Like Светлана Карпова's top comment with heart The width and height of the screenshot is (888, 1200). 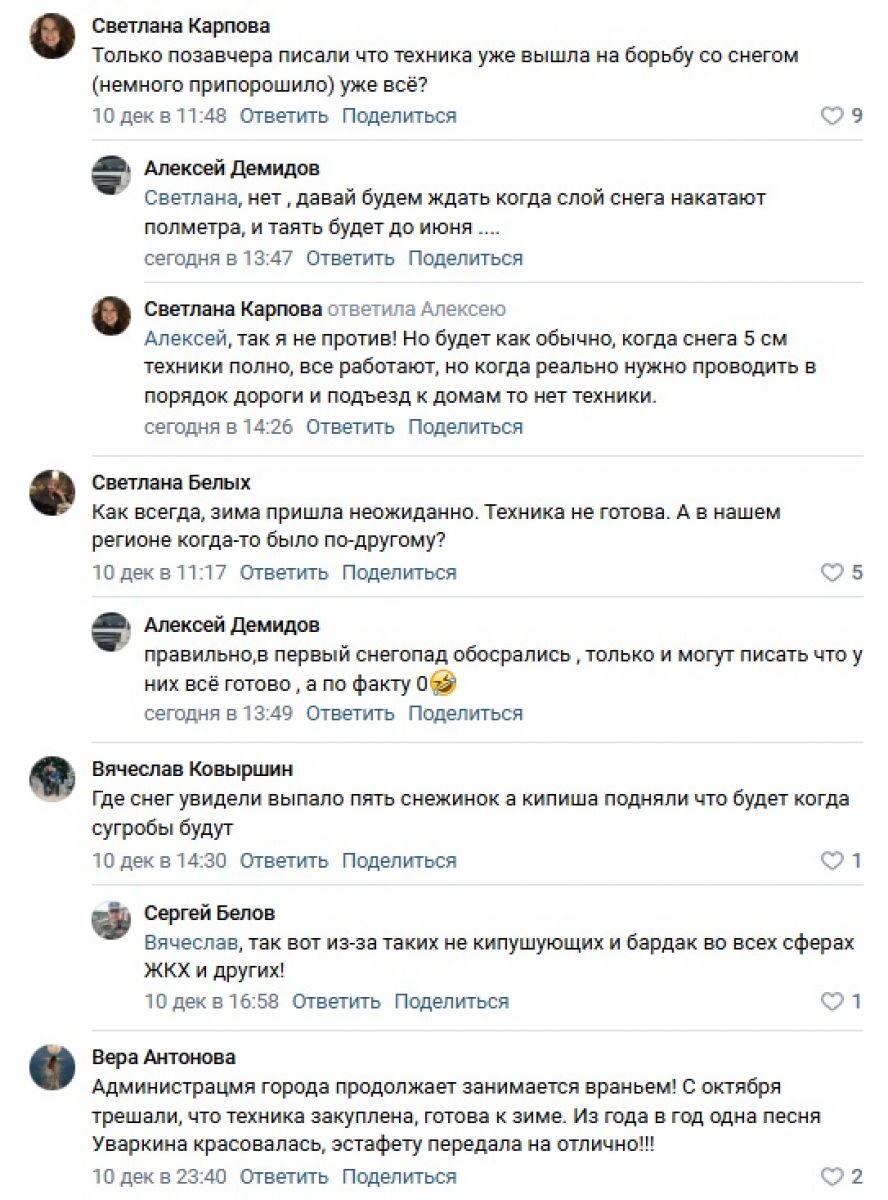point(832,116)
